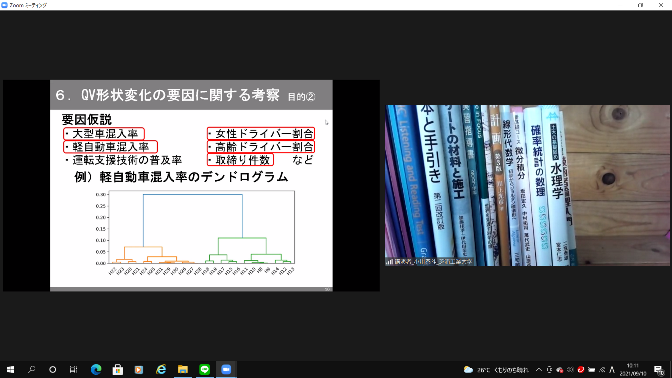The height and width of the screenshot is (378, 672).
Task: Launch Internet Explorer from the taskbar
Action: (161, 369)
